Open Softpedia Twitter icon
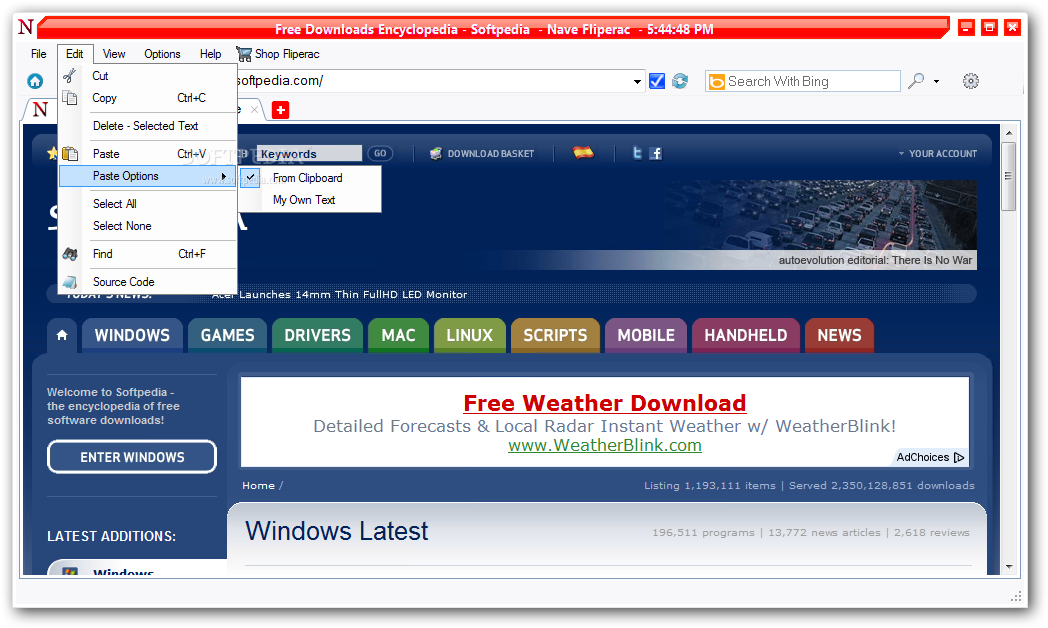Screen dimensions: 1048x628 637,153
